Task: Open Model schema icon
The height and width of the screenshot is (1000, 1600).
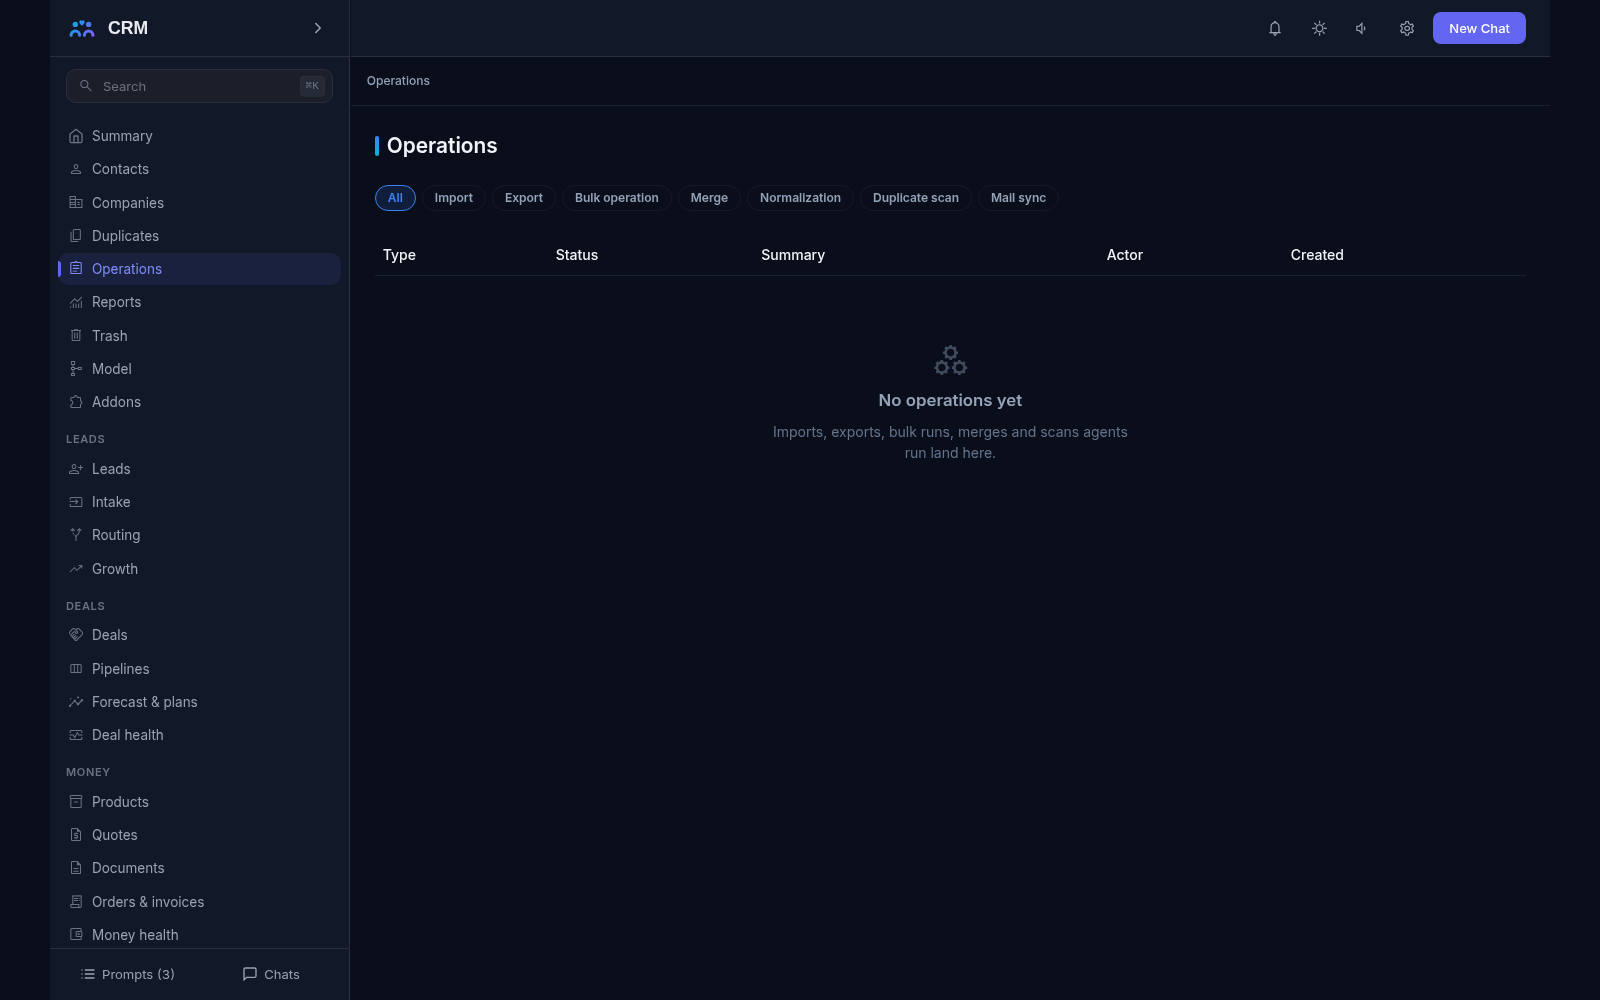Action: pos(76,369)
